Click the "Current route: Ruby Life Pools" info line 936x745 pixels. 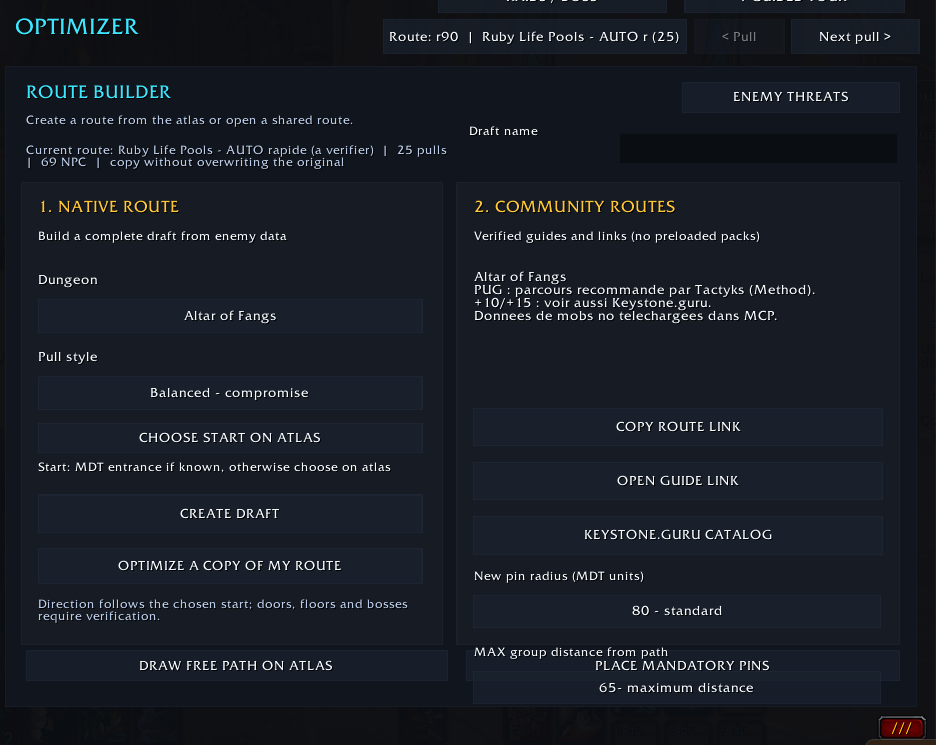pyautogui.click(x=236, y=156)
